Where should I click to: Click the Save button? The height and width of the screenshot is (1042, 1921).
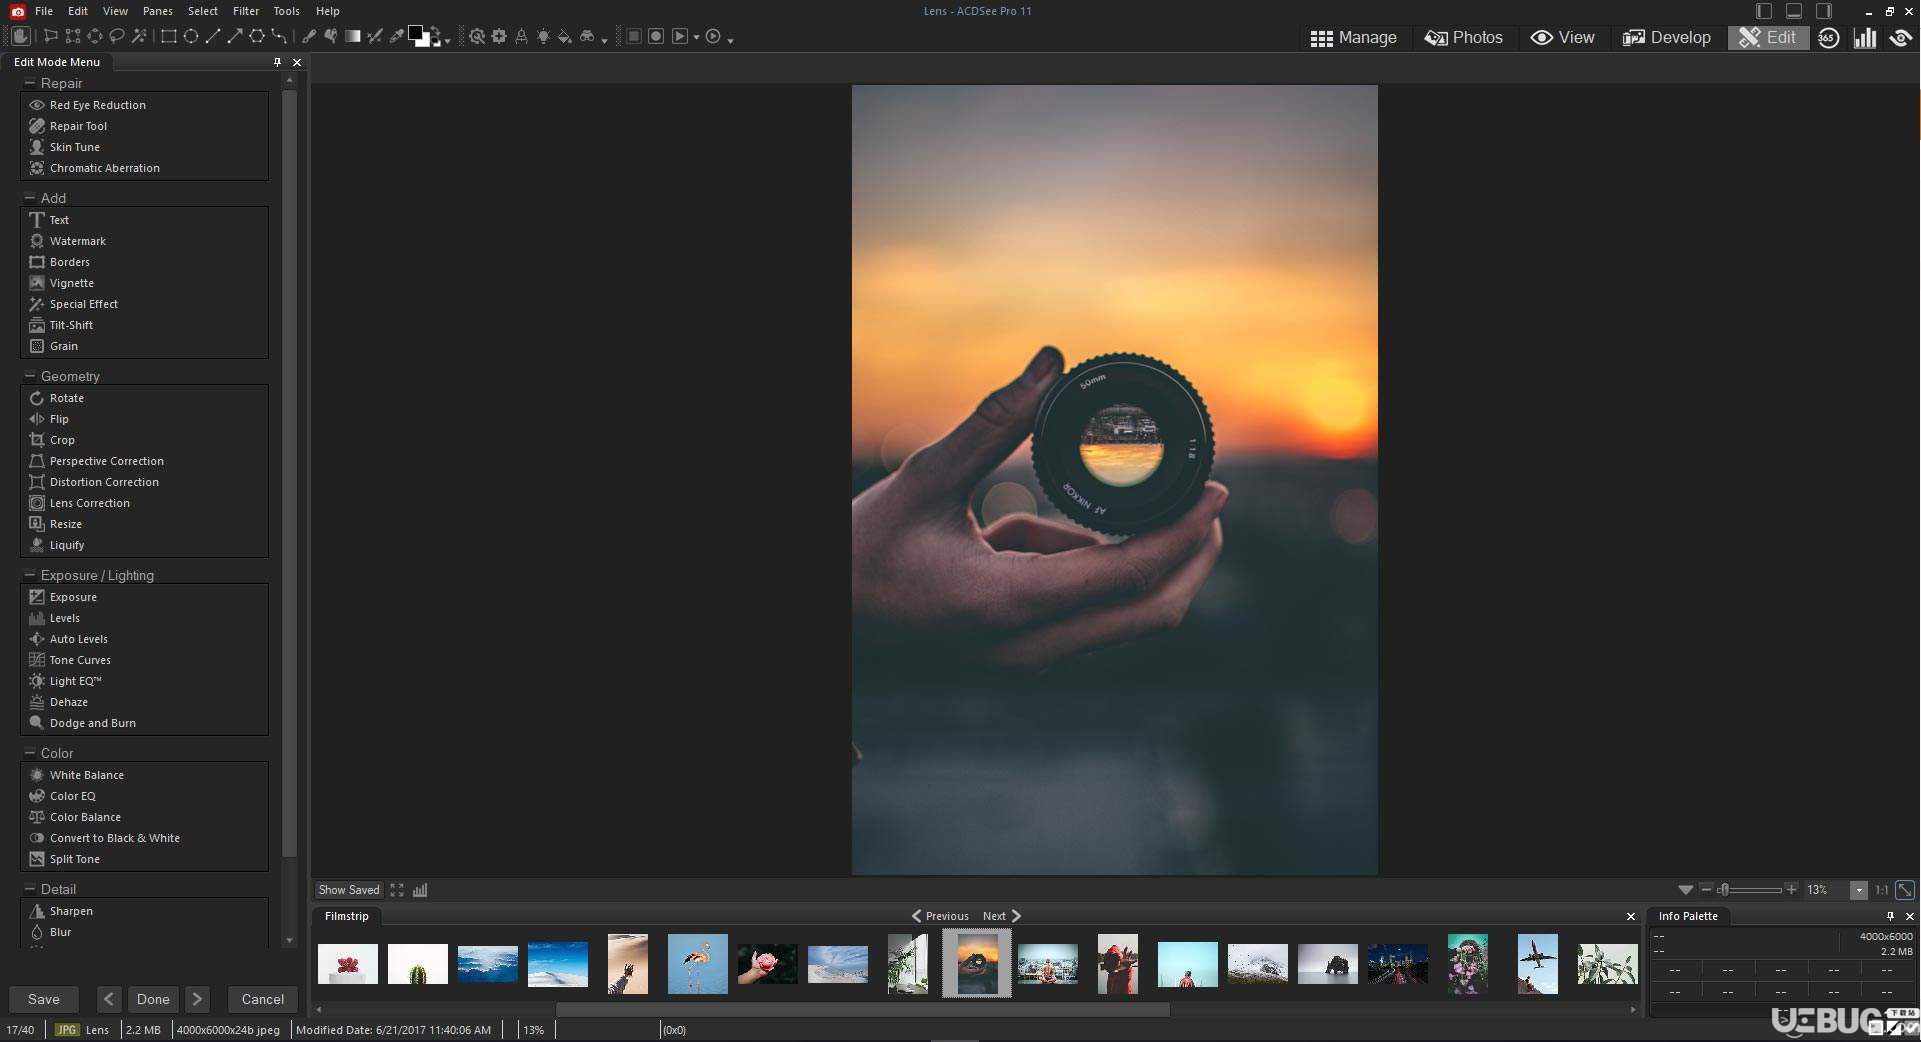point(44,999)
